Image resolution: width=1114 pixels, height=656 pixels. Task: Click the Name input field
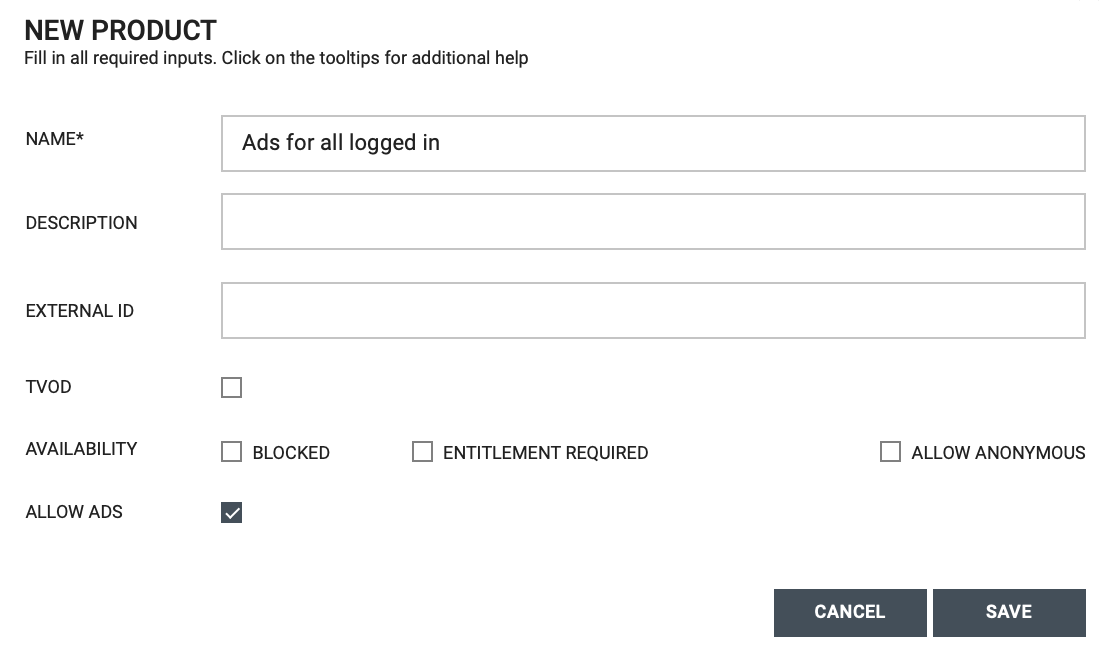(x=653, y=144)
